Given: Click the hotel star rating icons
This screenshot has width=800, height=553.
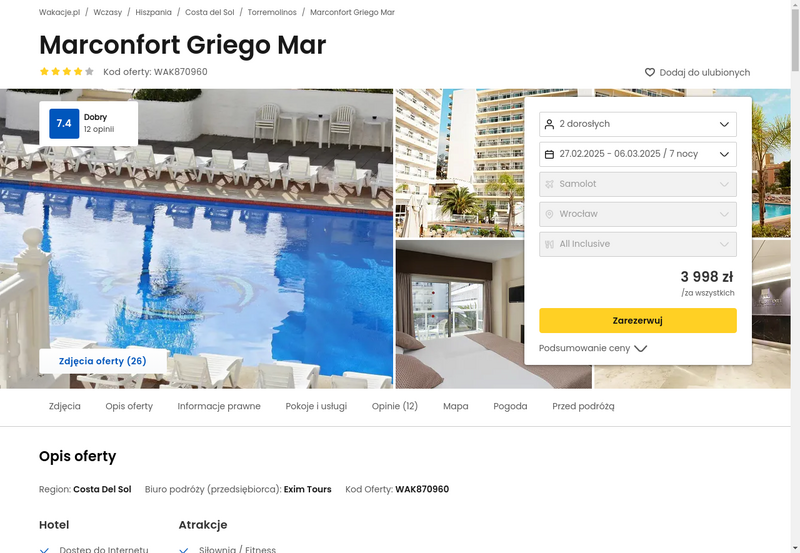Looking at the screenshot, I should (67, 71).
